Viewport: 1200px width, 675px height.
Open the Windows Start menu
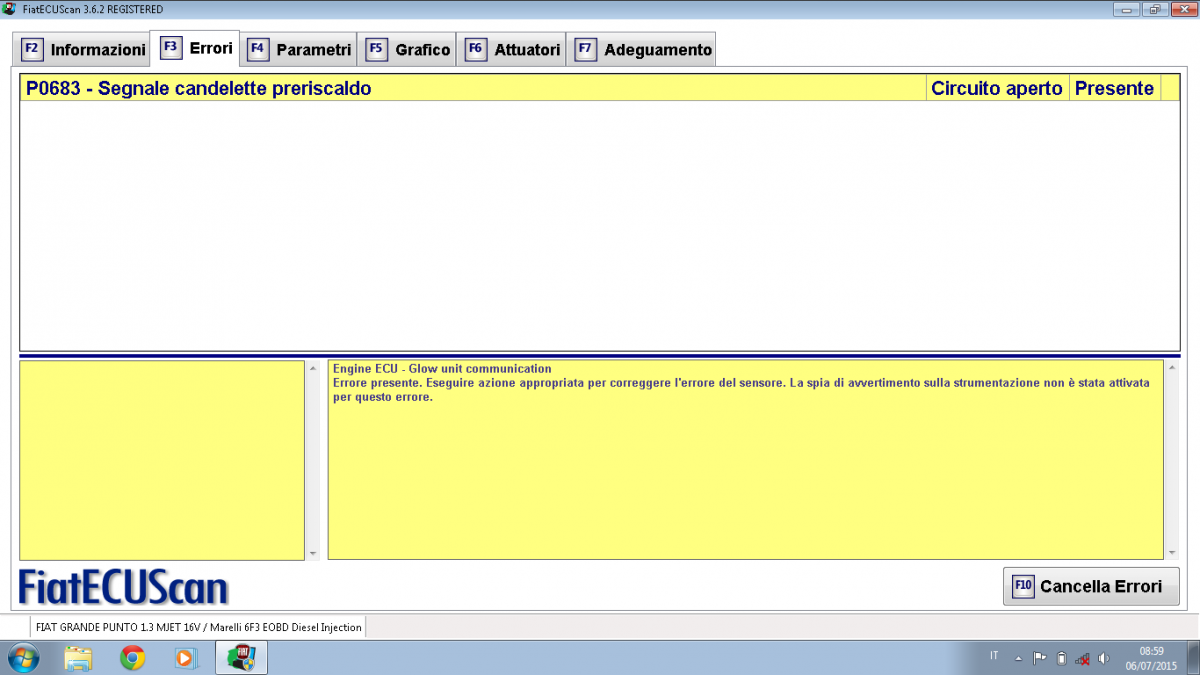[23, 657]
